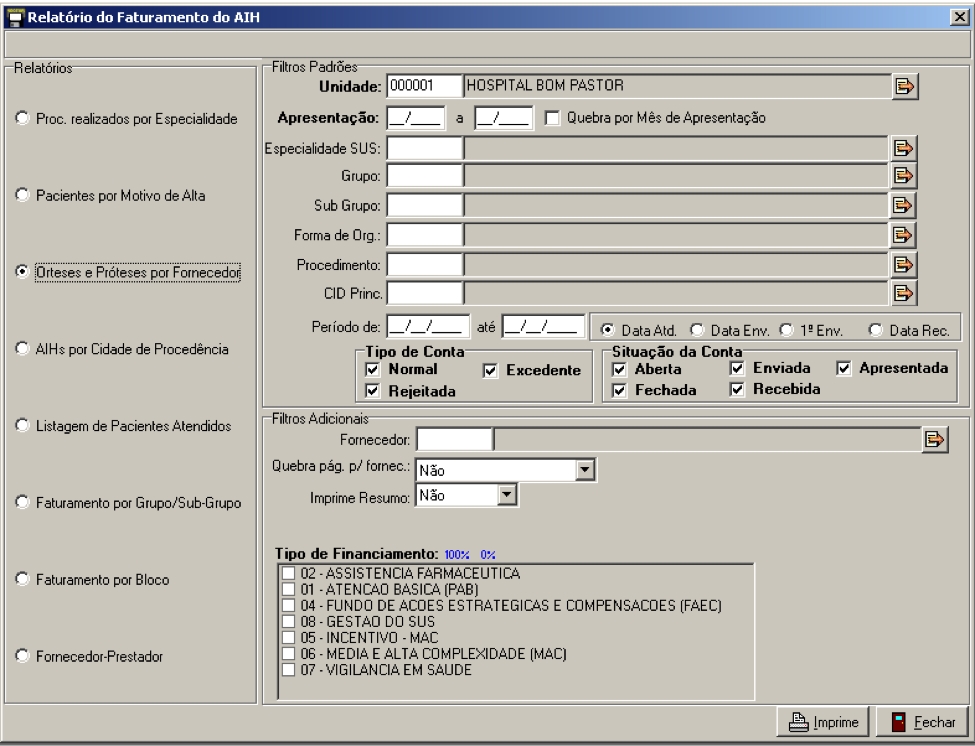
Task: Click the Sub Grupo lookup icon
Action: tap(903, 206)
